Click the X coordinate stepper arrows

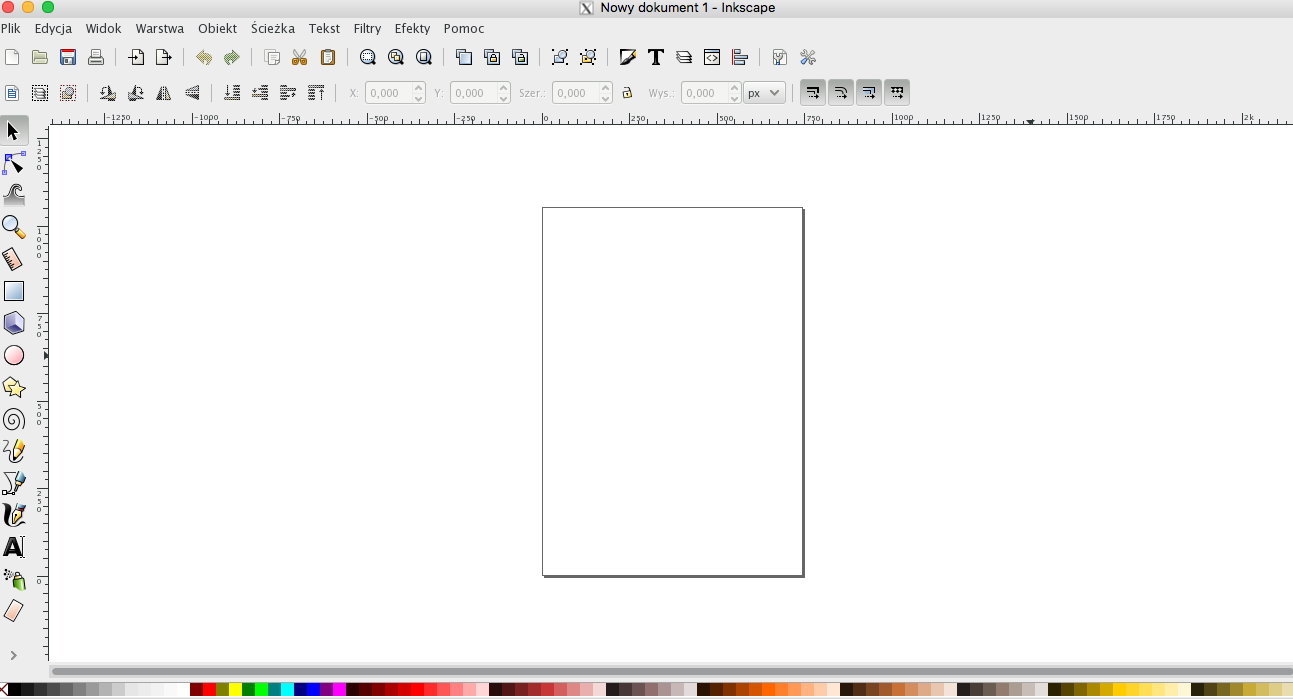pos(419,93)
